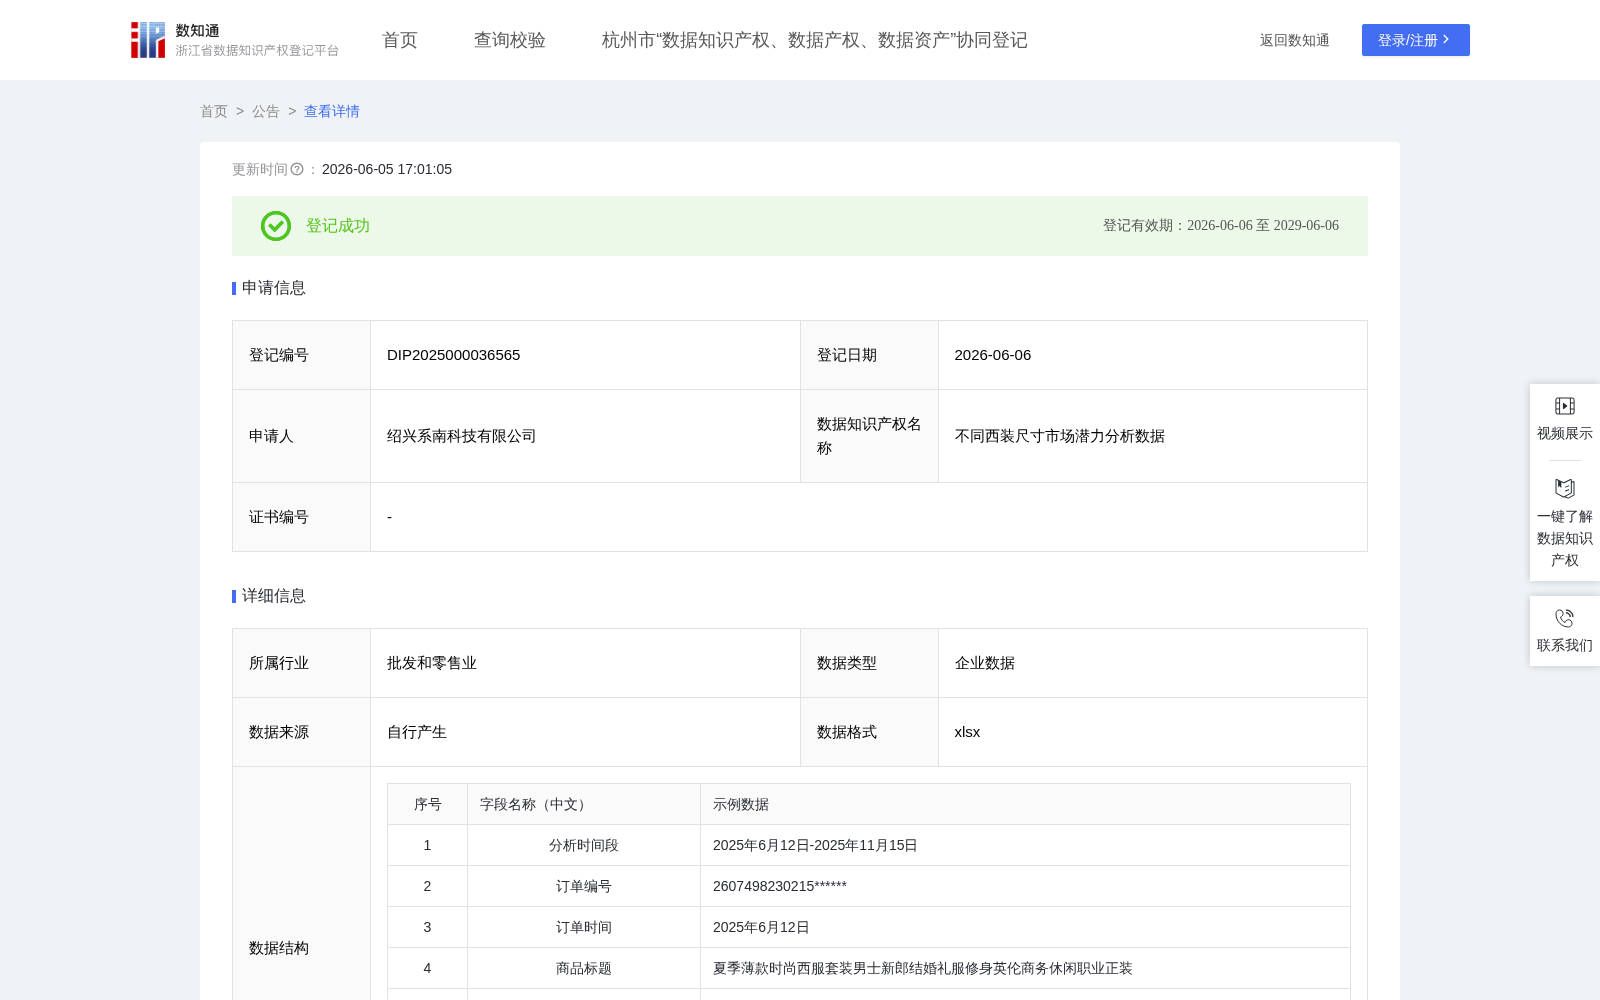Click update time value 2026-06-05 17:01:05
The image size is (1600, 1000).
[x=387, y=170]
